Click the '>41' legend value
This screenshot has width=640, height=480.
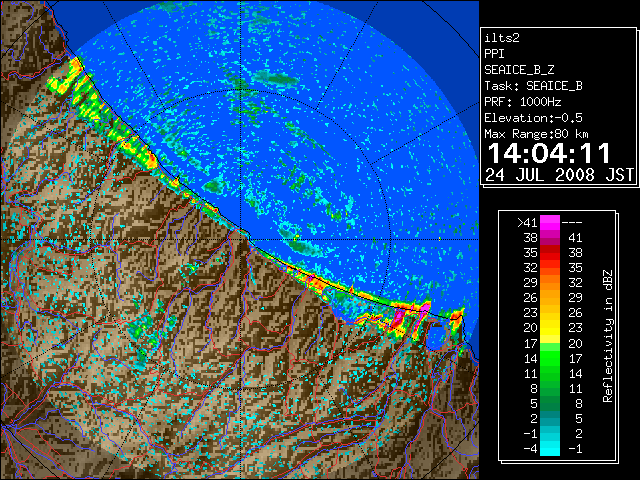527,223
